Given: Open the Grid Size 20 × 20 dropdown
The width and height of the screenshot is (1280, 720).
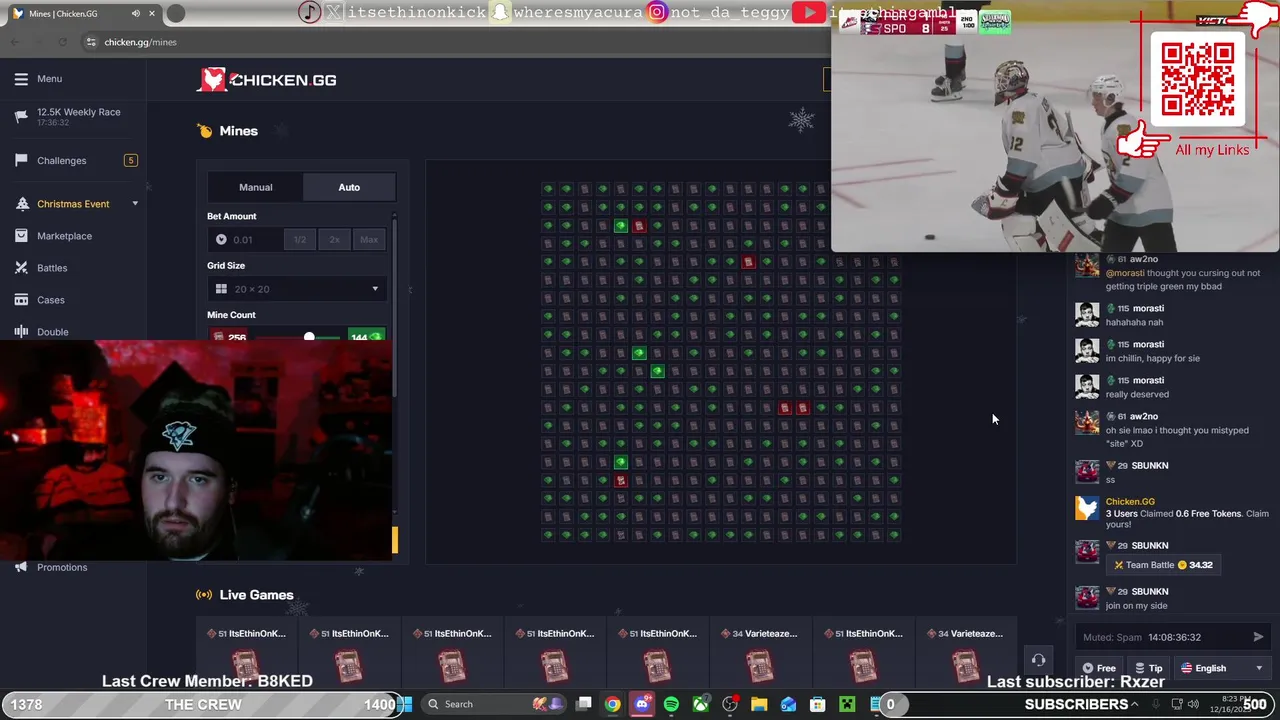Looking at the screenshot, I should click(x=298, y=289).
